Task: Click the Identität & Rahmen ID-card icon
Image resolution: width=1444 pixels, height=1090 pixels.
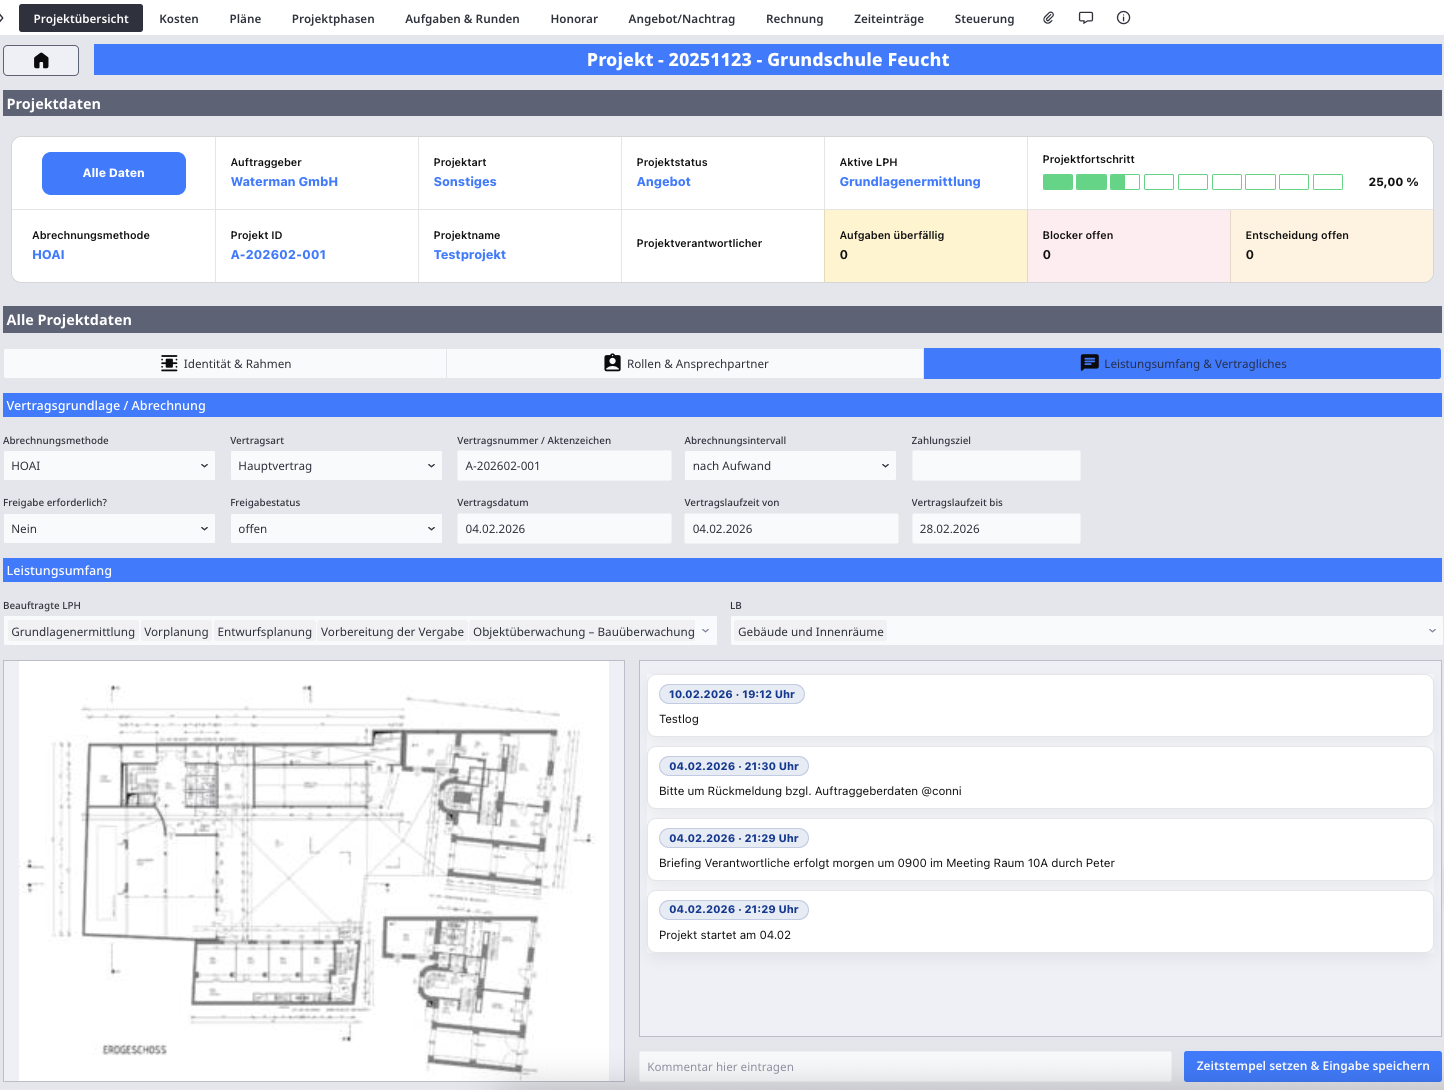Action: point(169,363)
